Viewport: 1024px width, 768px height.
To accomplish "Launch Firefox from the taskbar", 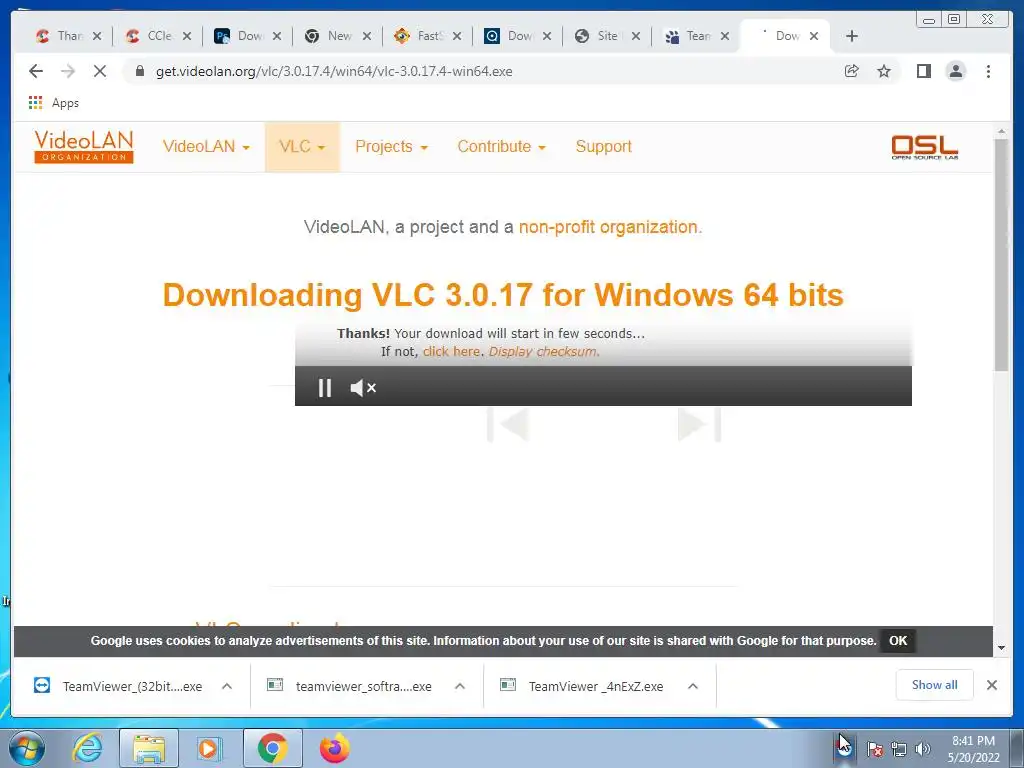I will point(334,748).
